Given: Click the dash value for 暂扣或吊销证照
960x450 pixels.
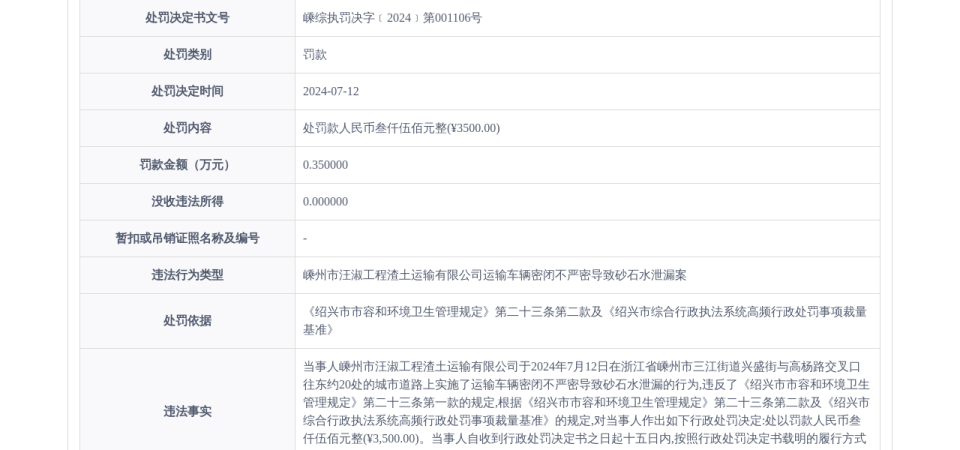Looking at the screenshot, I should click(305, 238).
